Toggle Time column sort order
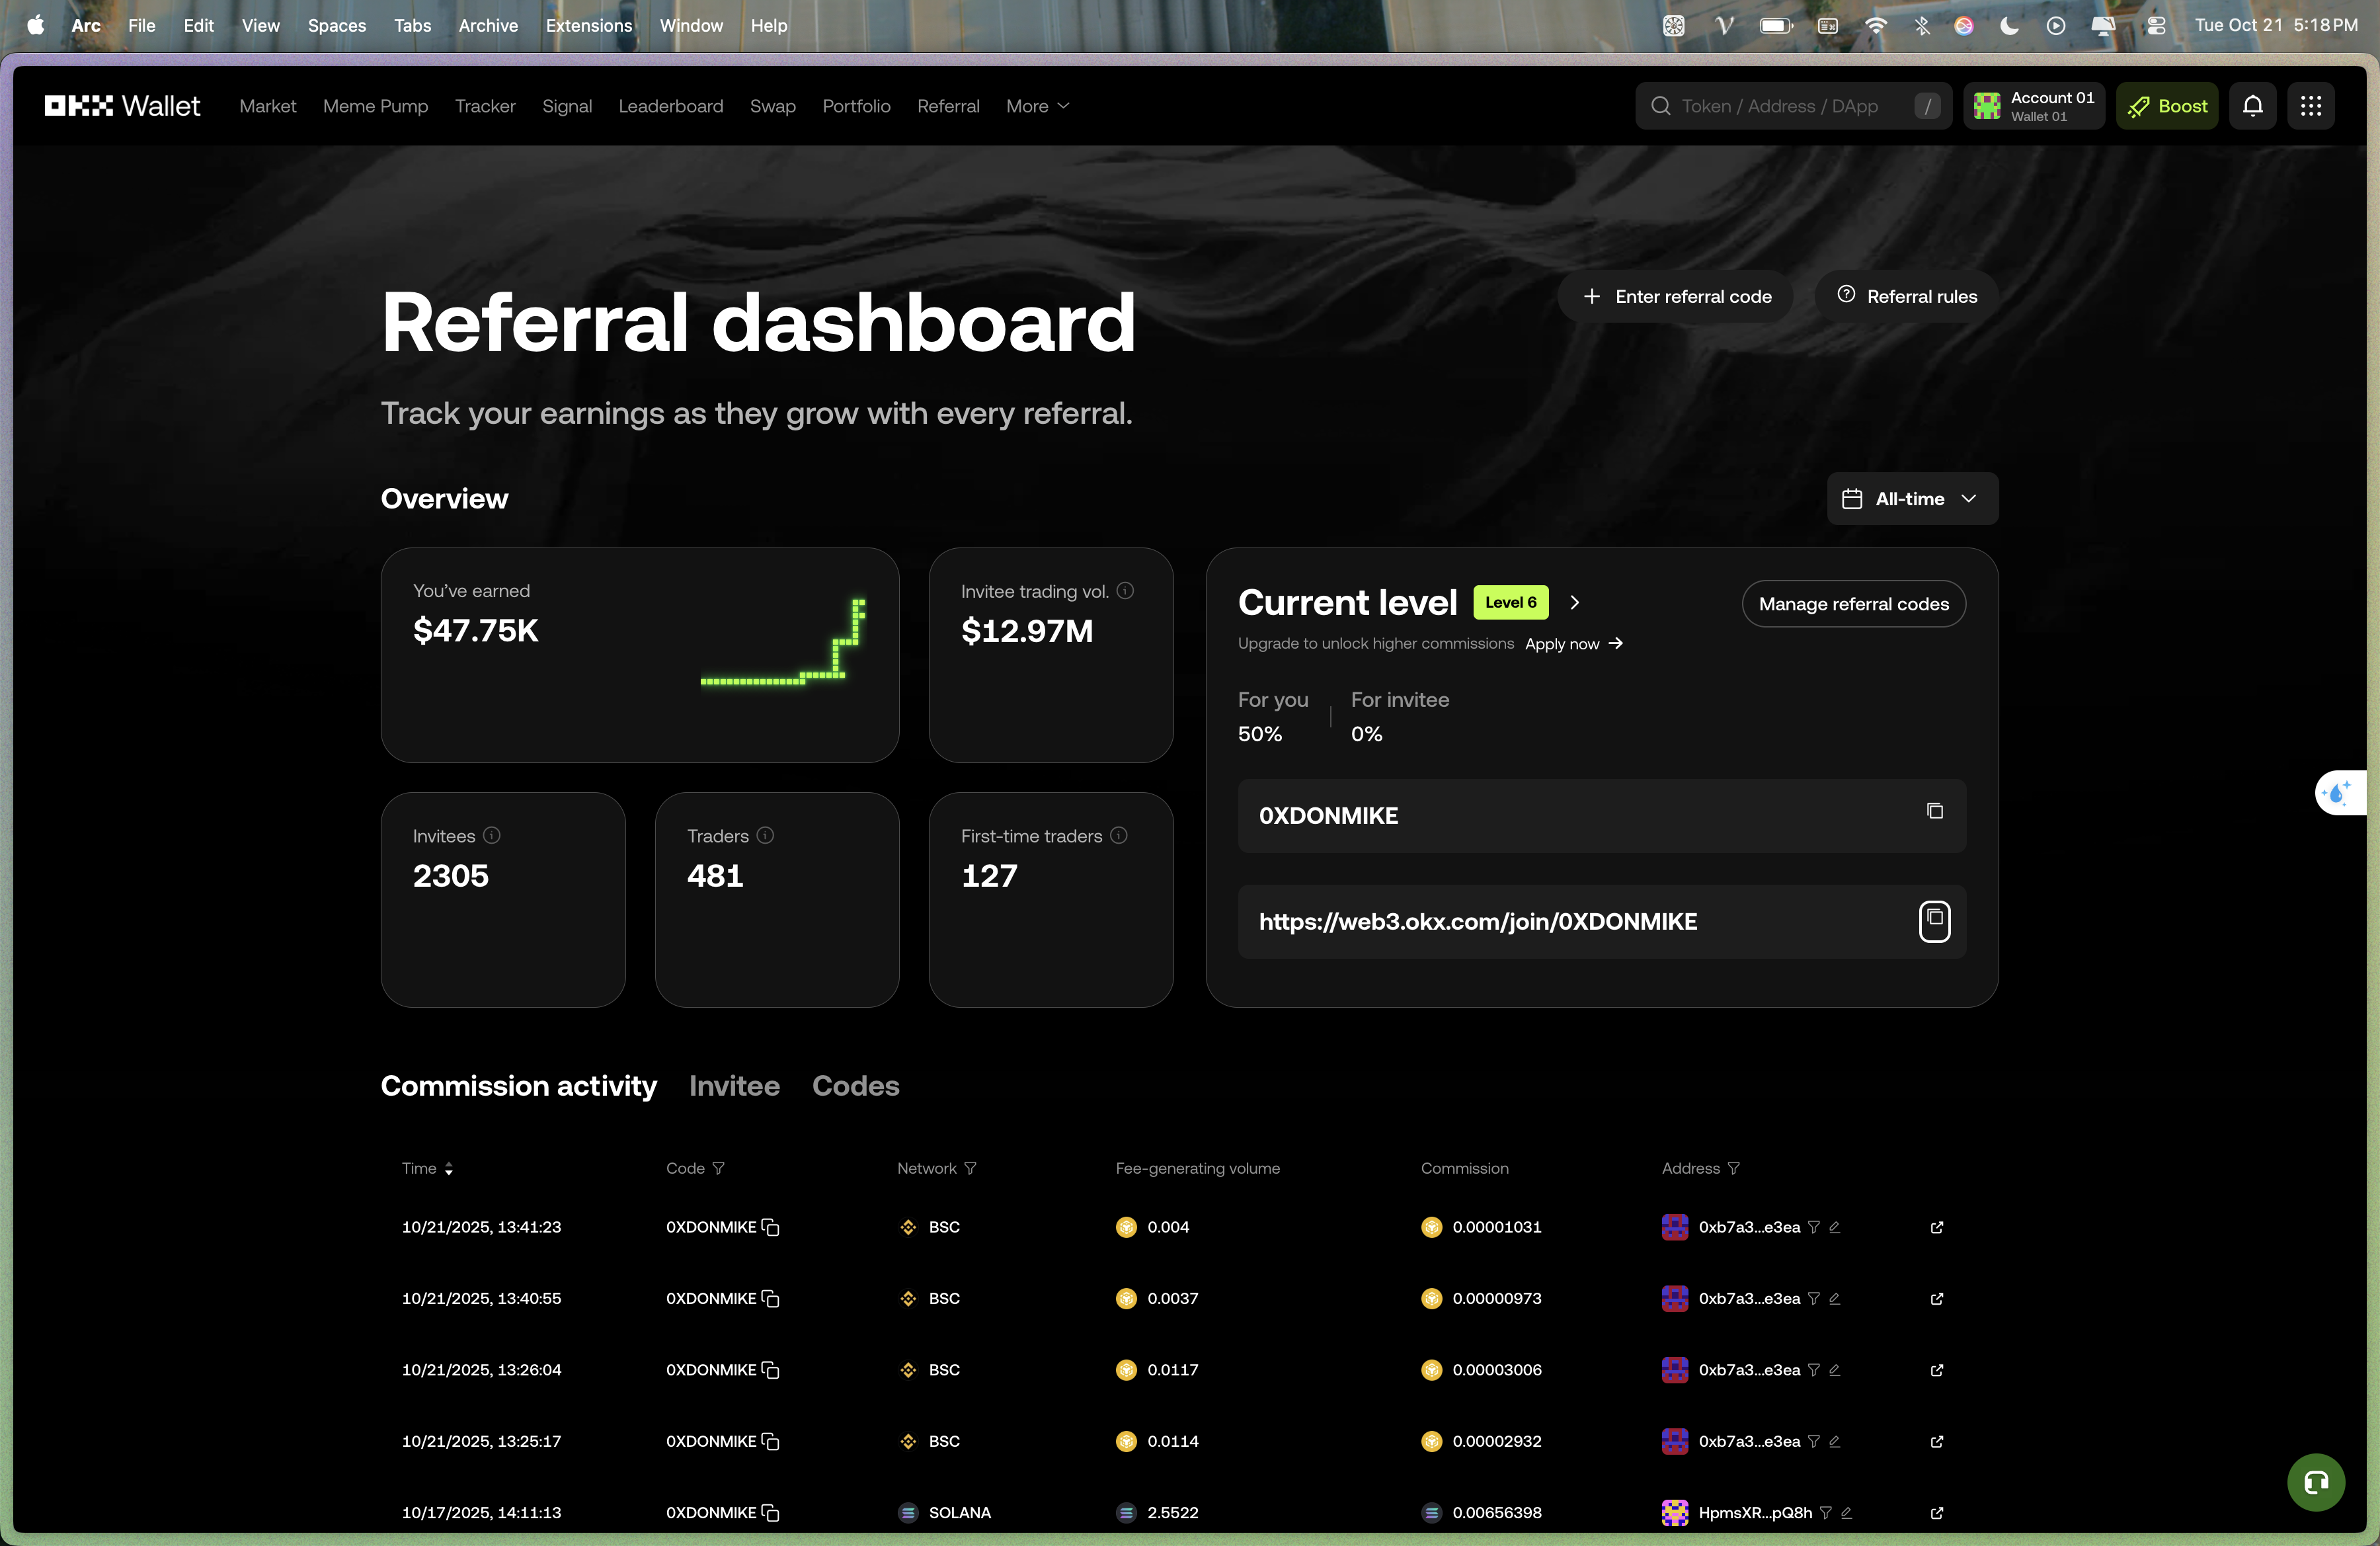Image resolution: width=2380 pixels, height=1546 pixels. tap(448, 1168)
